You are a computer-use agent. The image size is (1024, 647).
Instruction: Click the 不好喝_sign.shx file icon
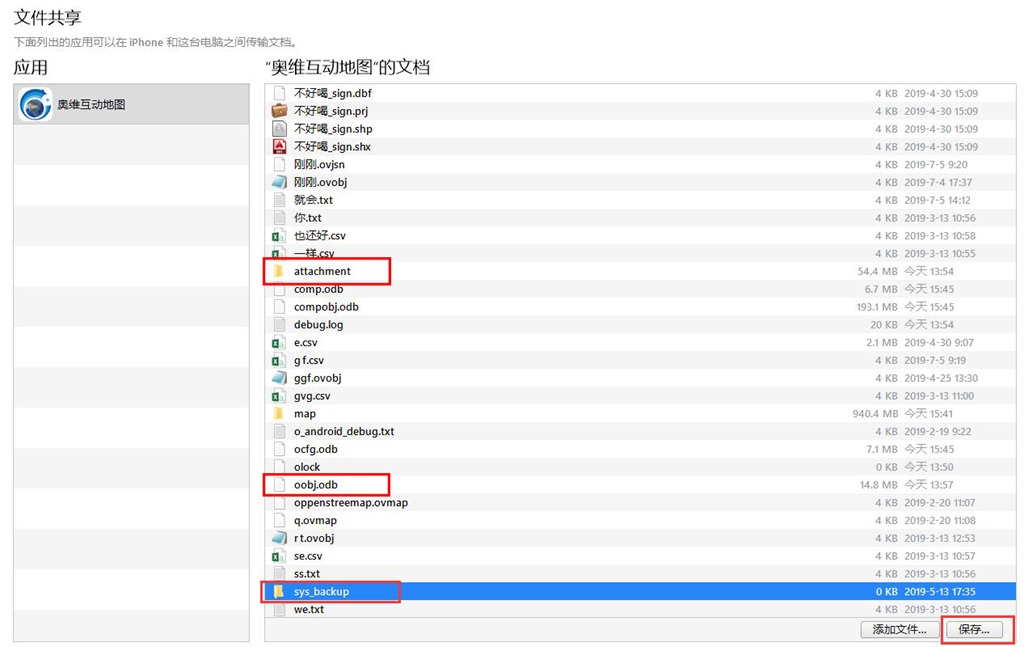click(279, 147)
